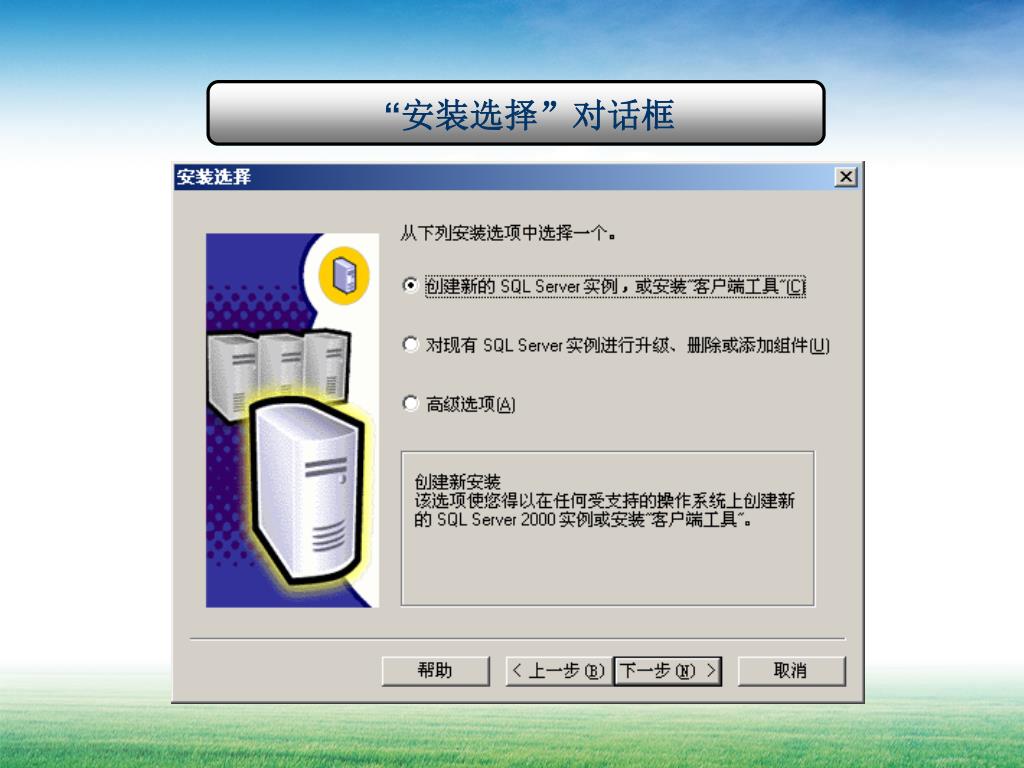Image resolution: width=1024 pixels, height=768 pixels.
Task: Go back with 上一步(B) button
Action: [559, 671]
